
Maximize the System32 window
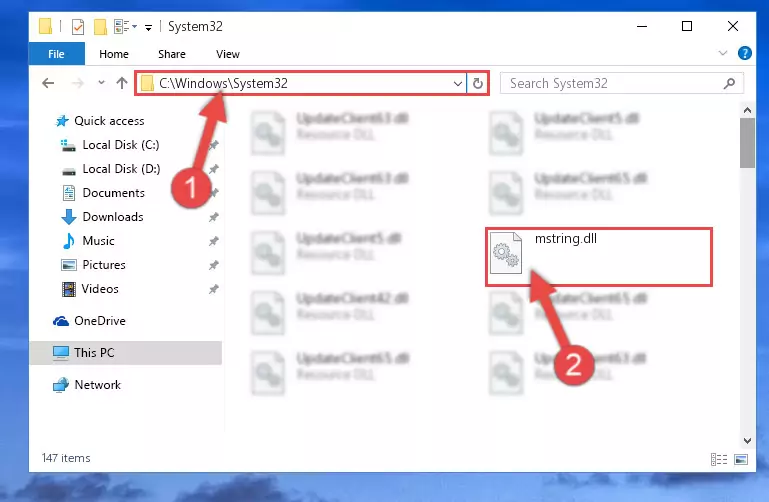point(687,26)
